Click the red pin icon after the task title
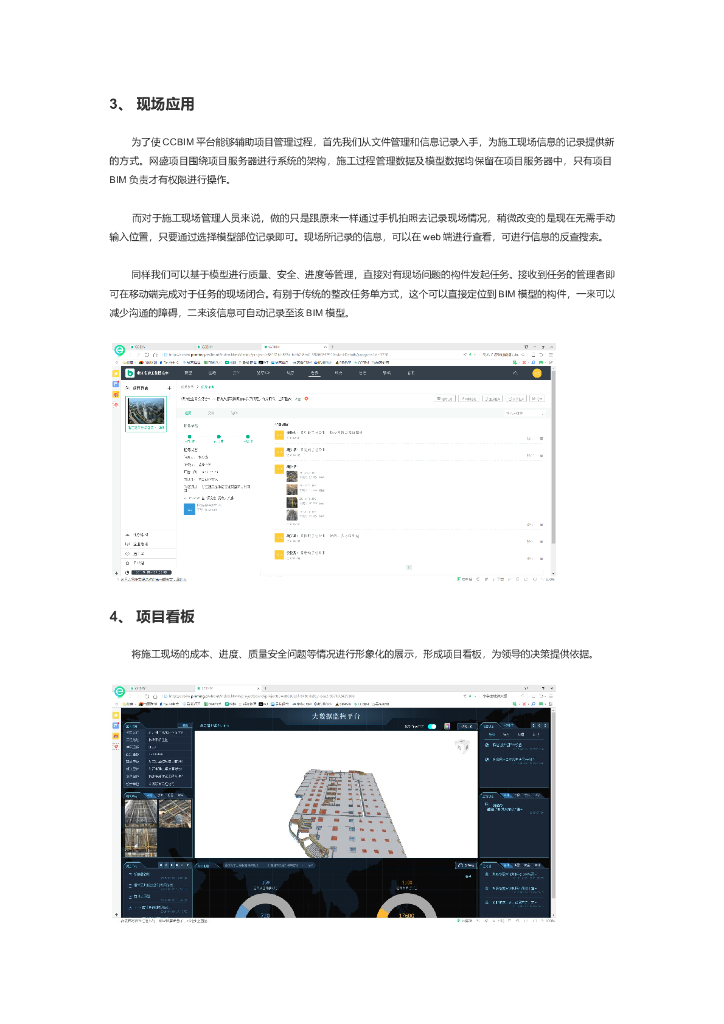The width and height of the screenshot is (724, 1024). pos(306,398)
